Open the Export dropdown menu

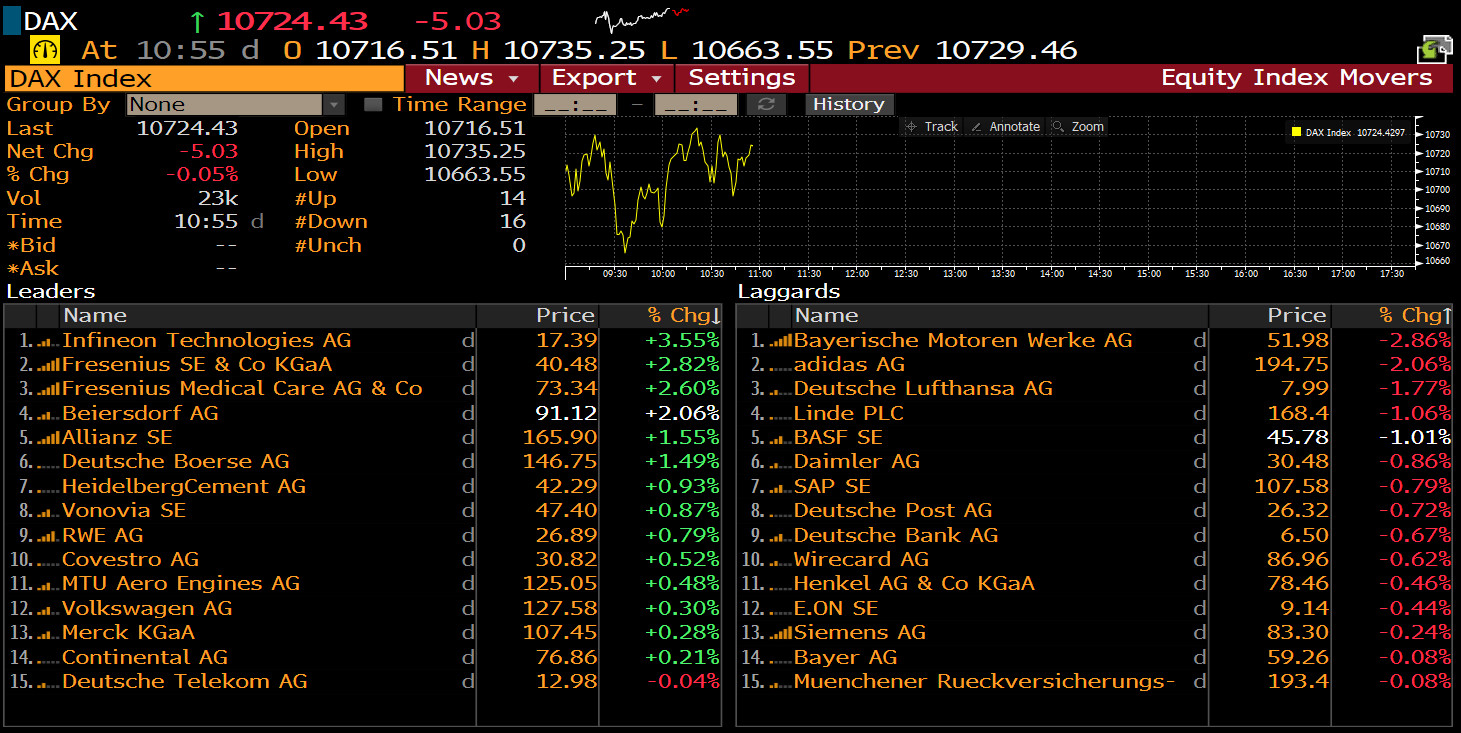(x=607, y=78)
